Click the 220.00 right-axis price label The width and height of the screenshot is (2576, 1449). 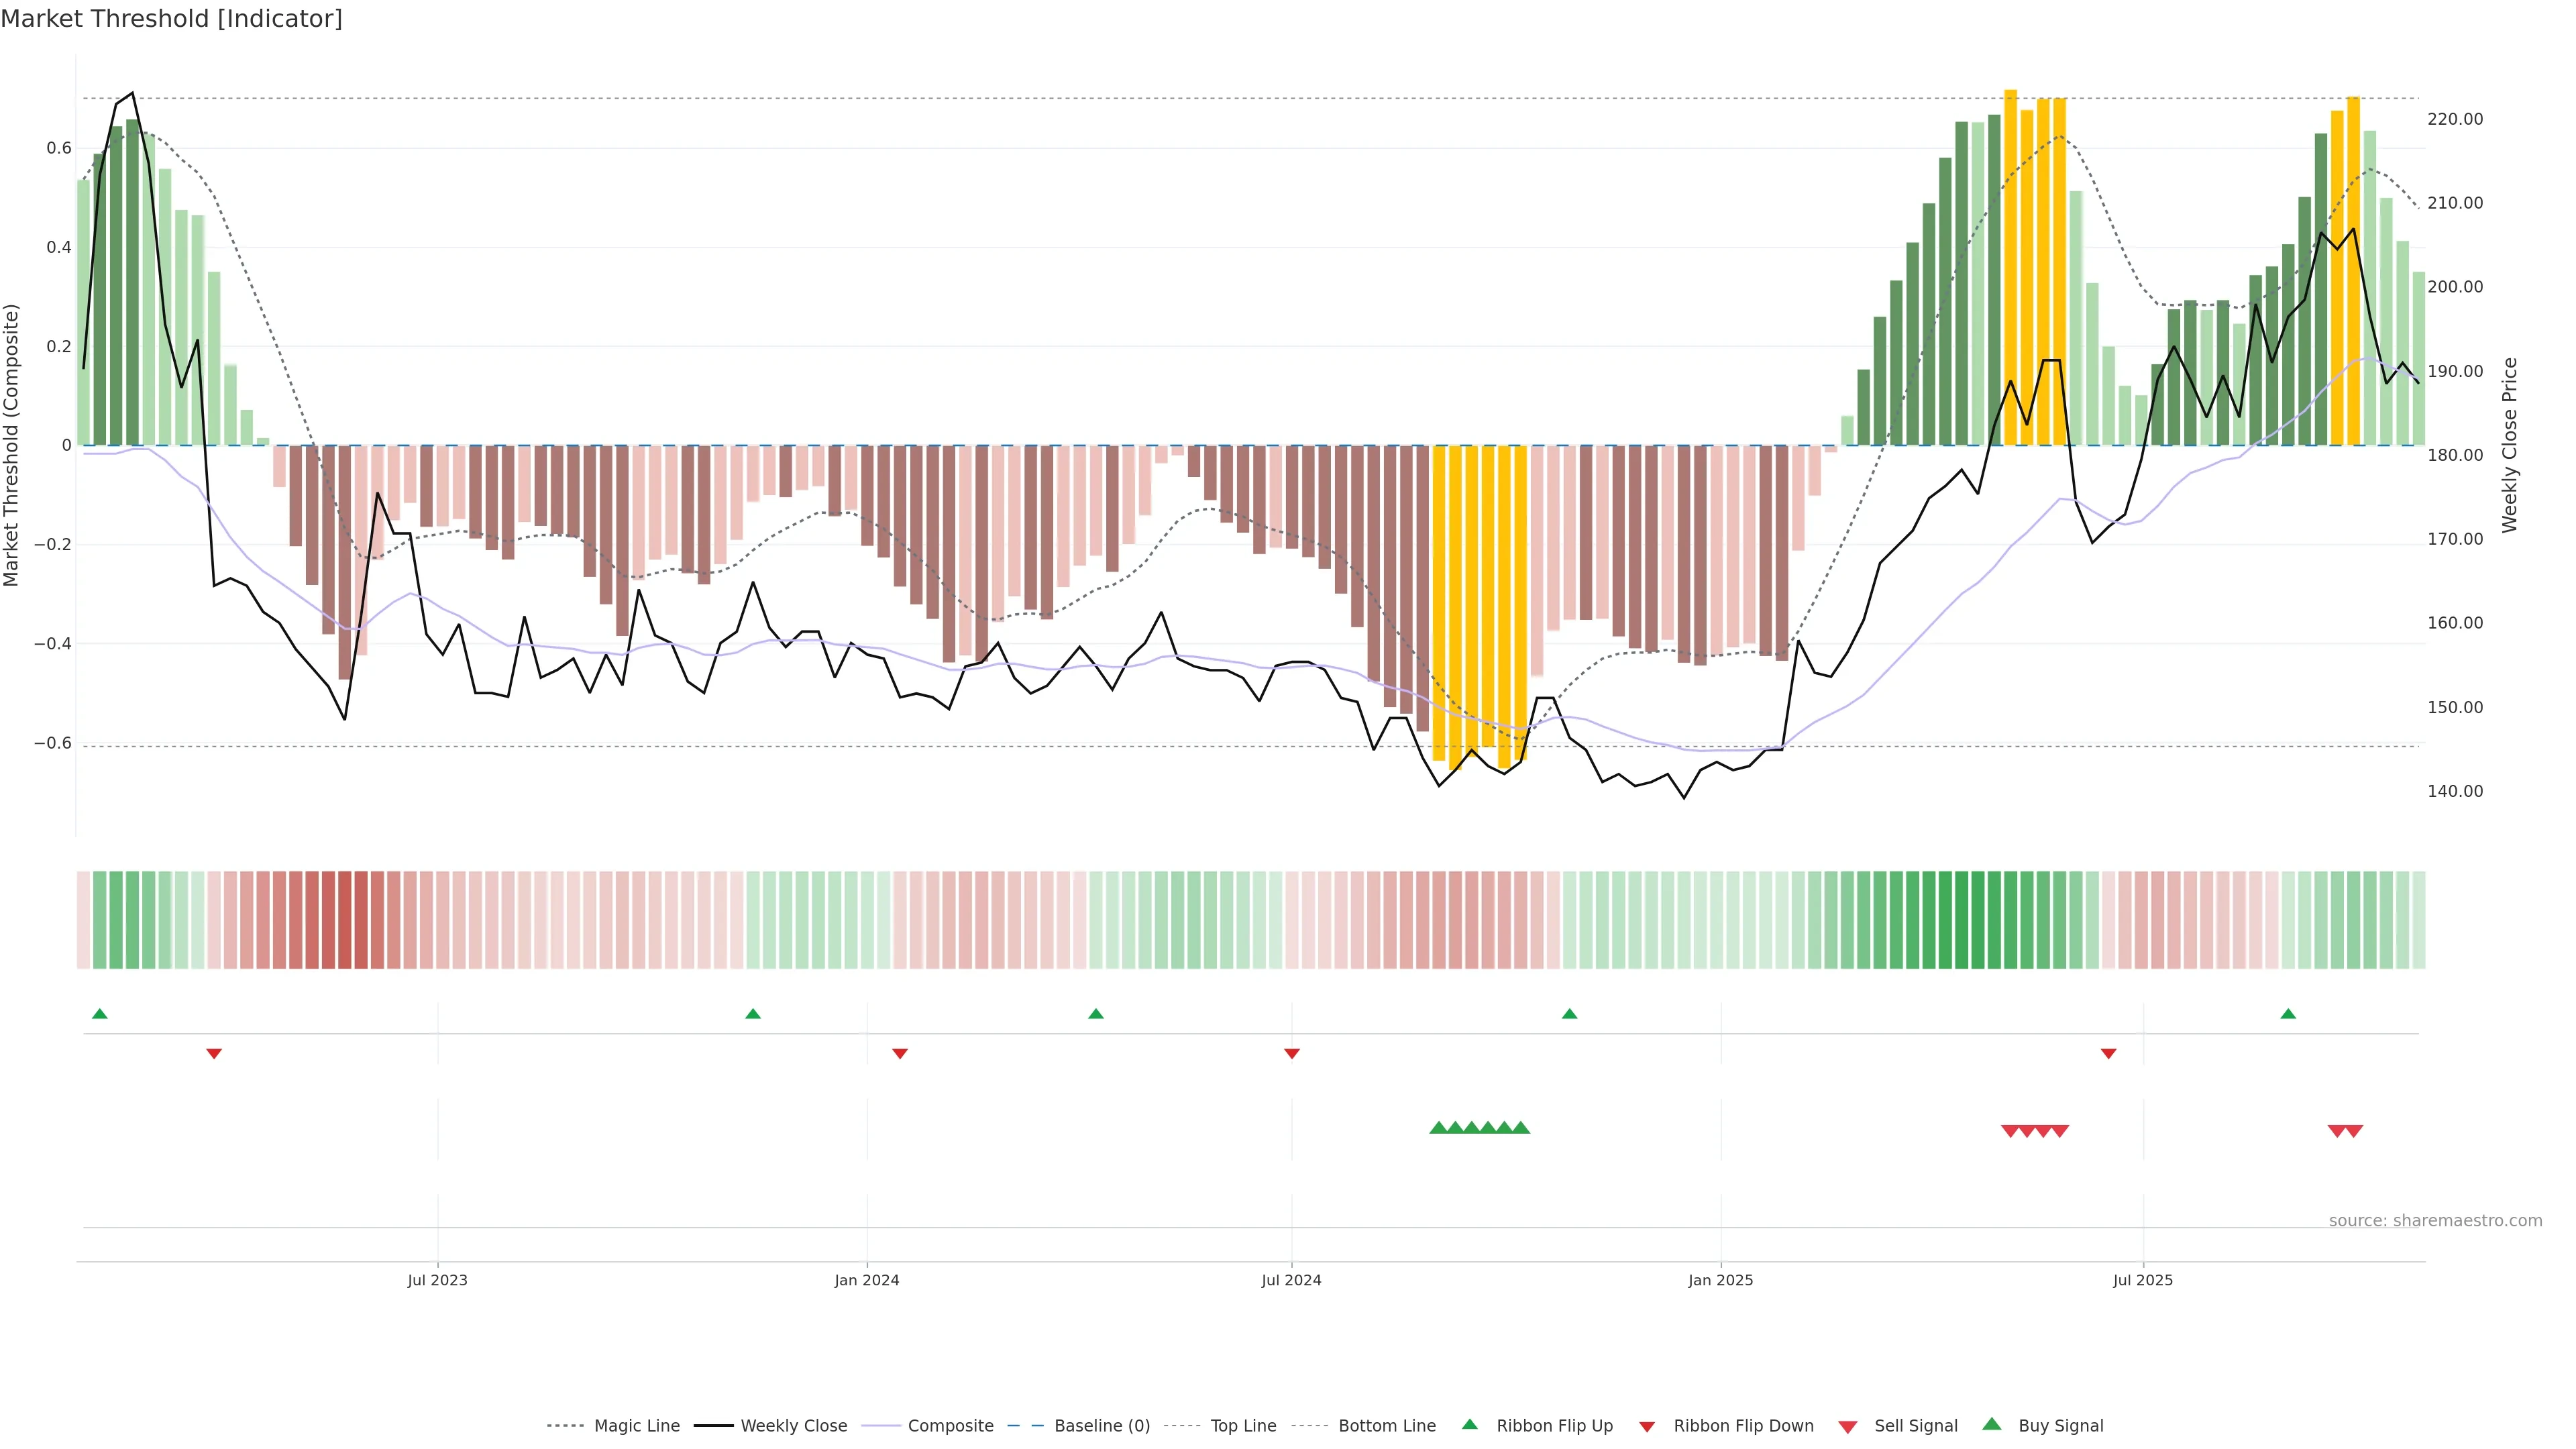tap(2455, 119)
